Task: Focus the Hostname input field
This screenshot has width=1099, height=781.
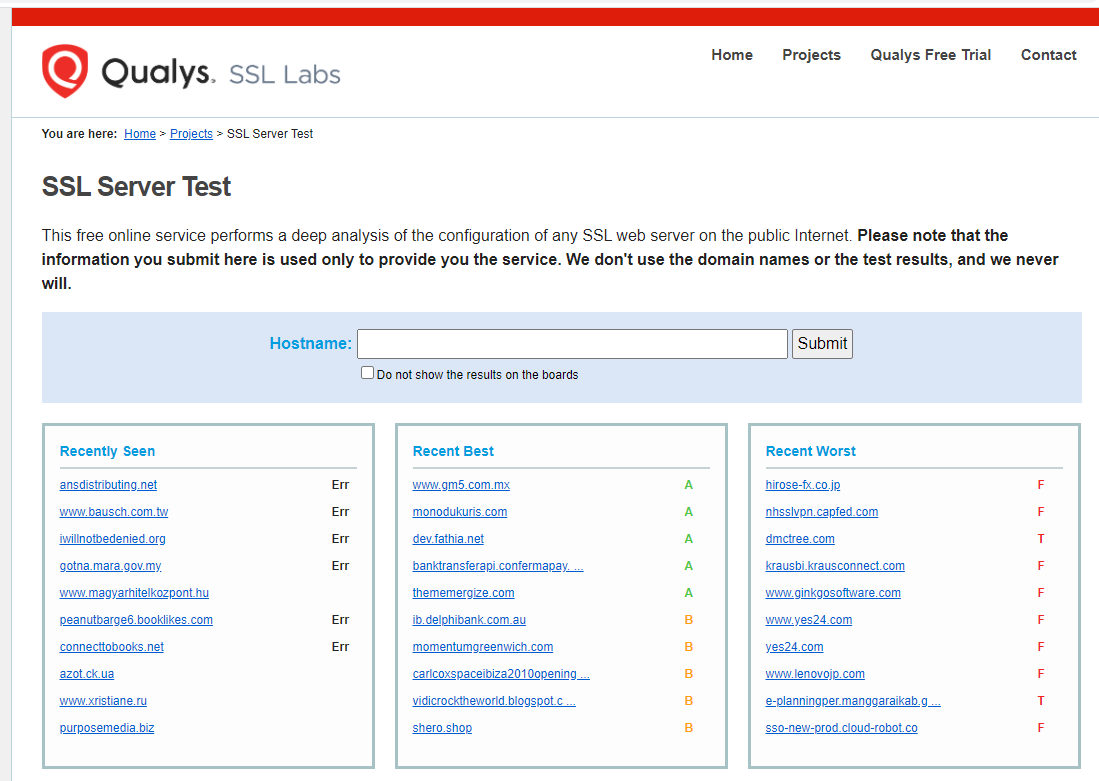Action: tap(572, 344)
